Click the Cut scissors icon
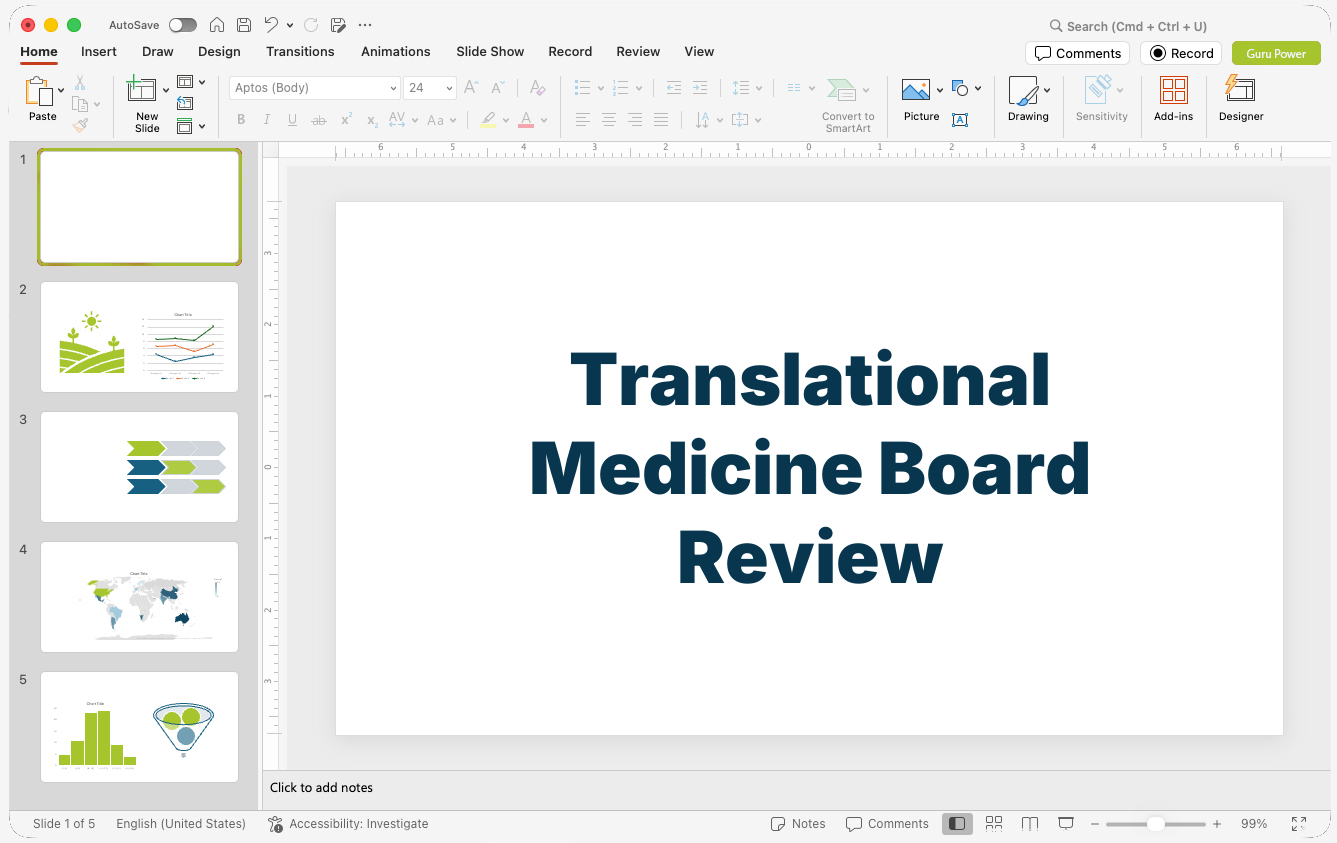 [x=80, y=83]
